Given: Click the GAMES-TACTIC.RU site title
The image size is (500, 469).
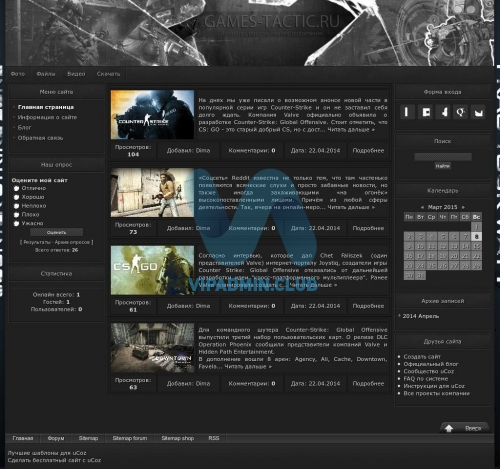Looking at the screenshot, I should [x=271, y=22].
